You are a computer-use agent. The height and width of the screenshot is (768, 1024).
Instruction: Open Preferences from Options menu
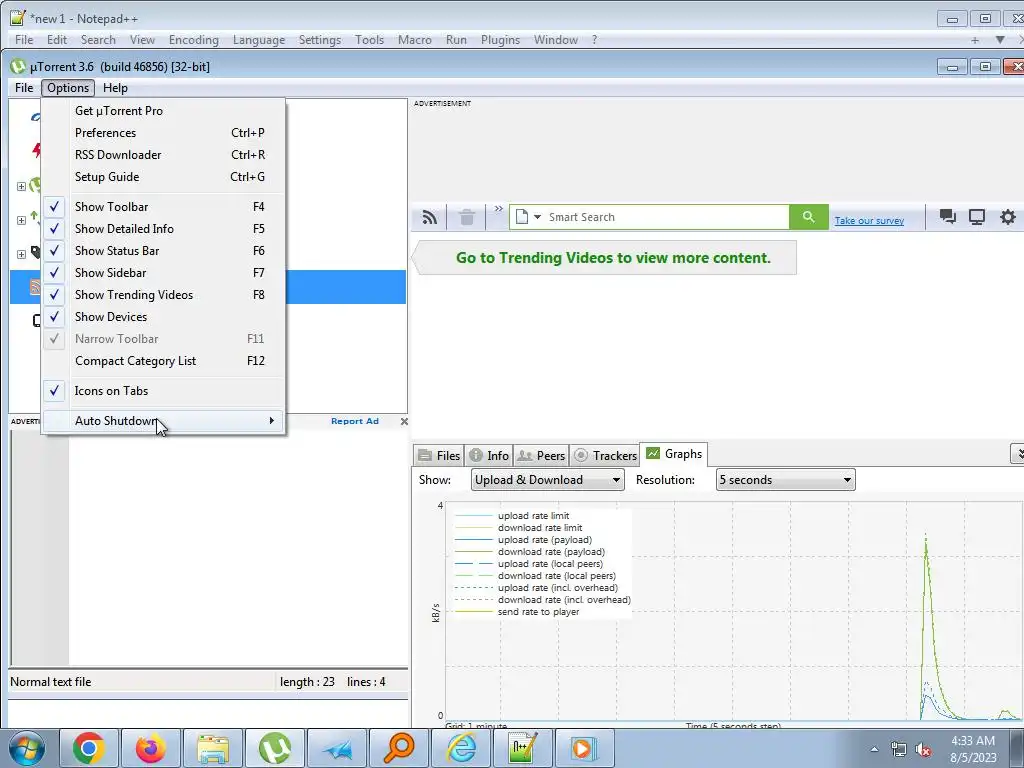pyautogui.click(x=163, y=133)
